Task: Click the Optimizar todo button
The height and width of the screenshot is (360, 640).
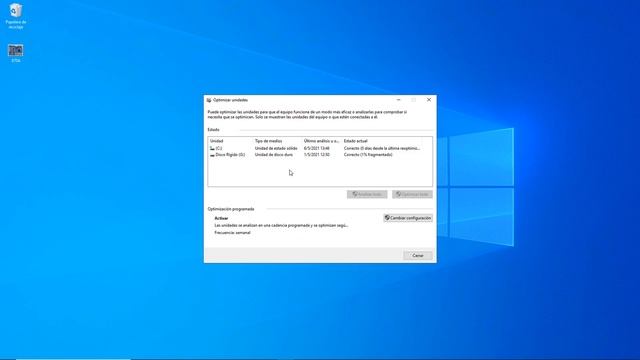Action: (x=412, y=194)
